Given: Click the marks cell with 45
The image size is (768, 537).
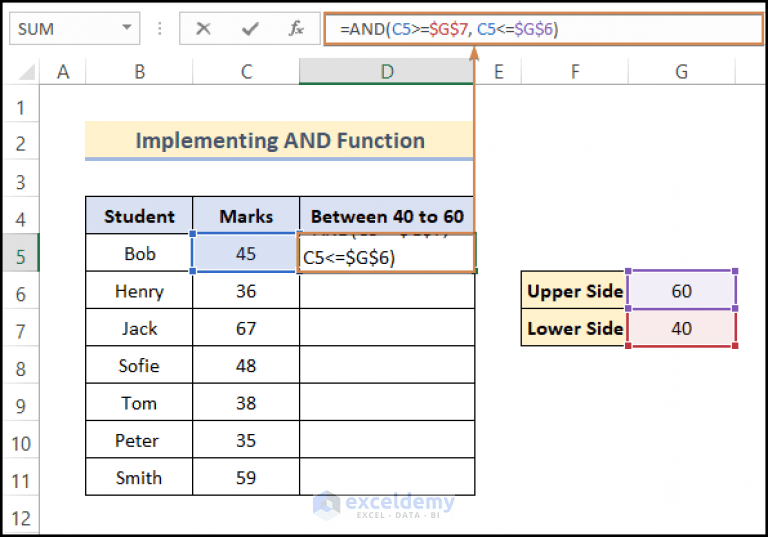Looking at the screenshot, I should pyautogui.click(x=246, y=253).
